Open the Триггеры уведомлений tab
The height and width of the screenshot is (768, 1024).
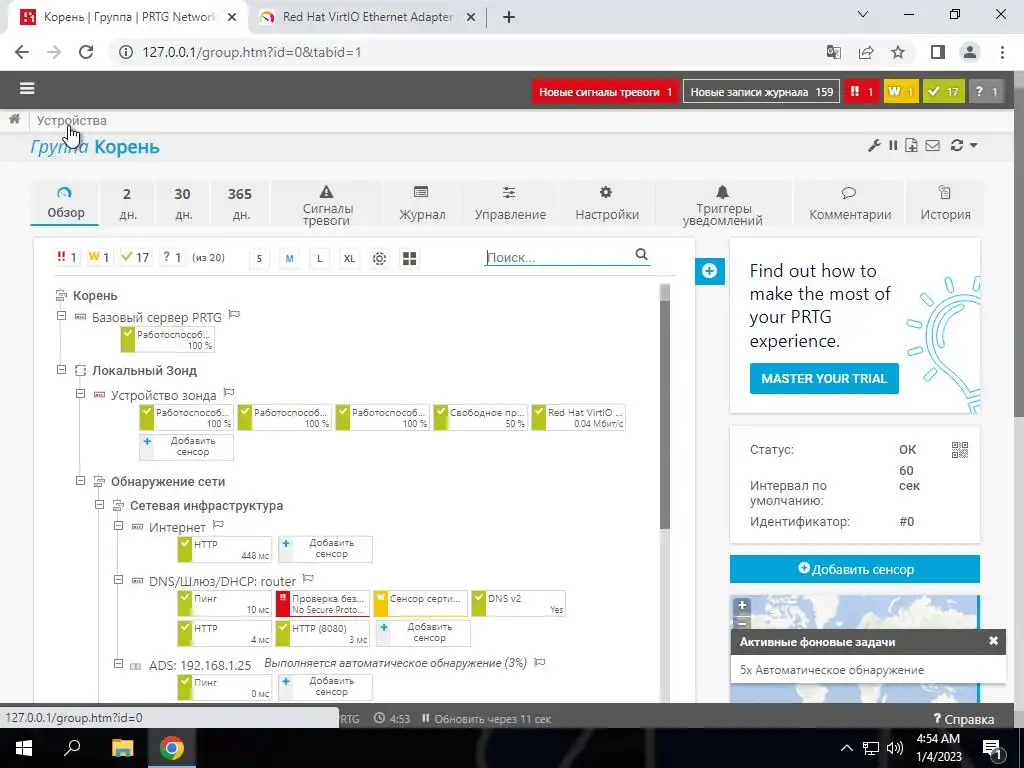[x=722, y=203]
